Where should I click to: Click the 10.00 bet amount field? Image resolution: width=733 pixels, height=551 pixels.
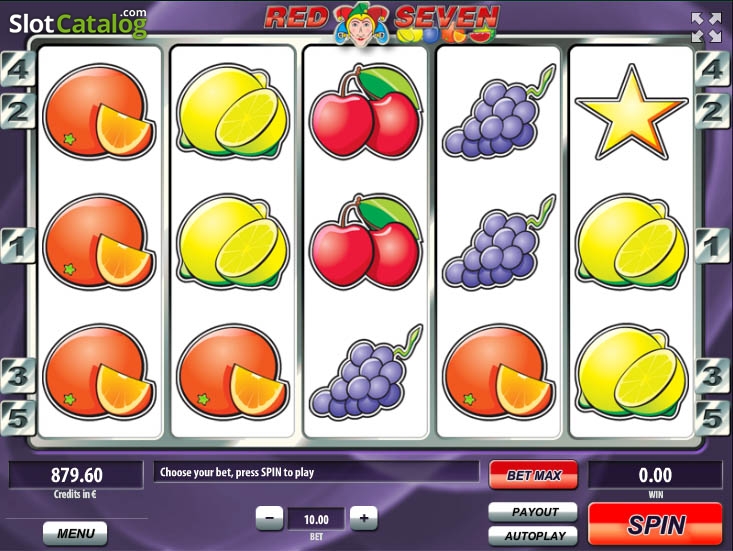(316, 519)
